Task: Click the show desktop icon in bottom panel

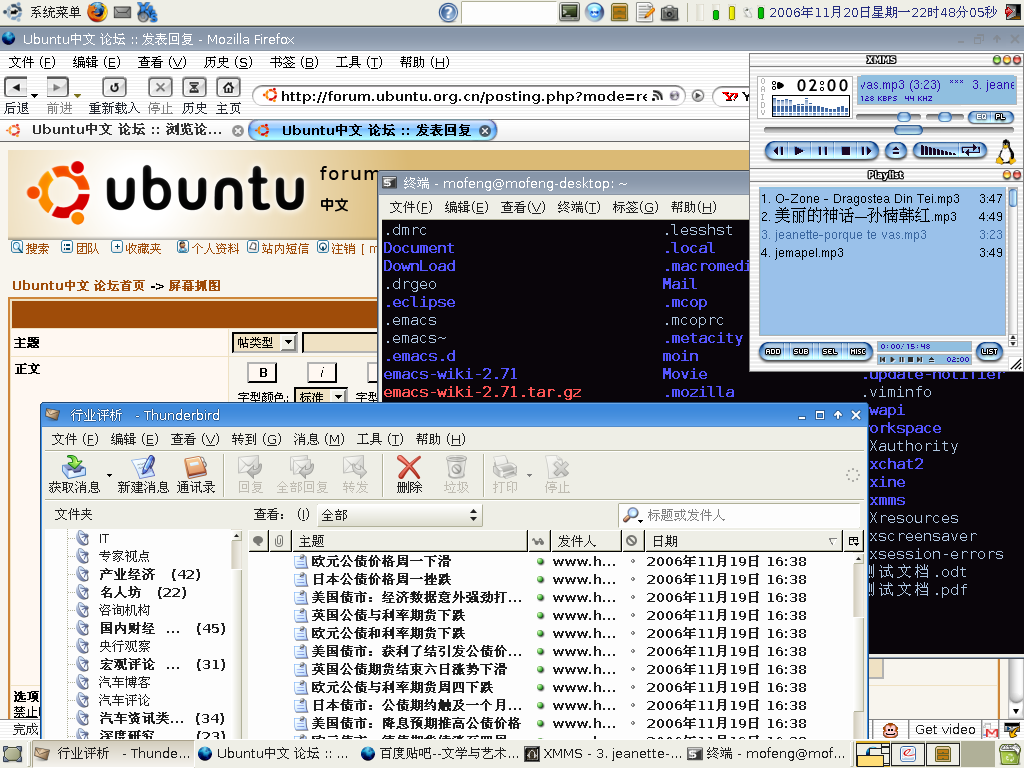Action: tap(12, 754)
